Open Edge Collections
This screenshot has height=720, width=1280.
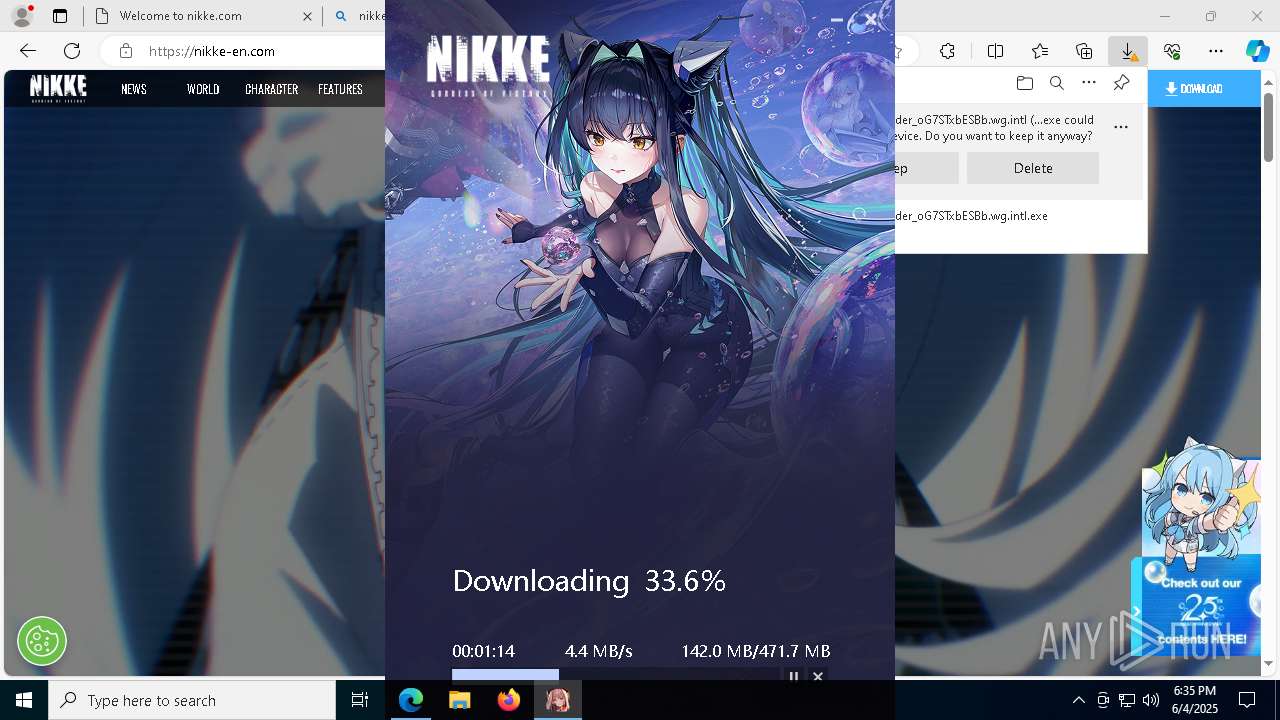(1084, 51)
